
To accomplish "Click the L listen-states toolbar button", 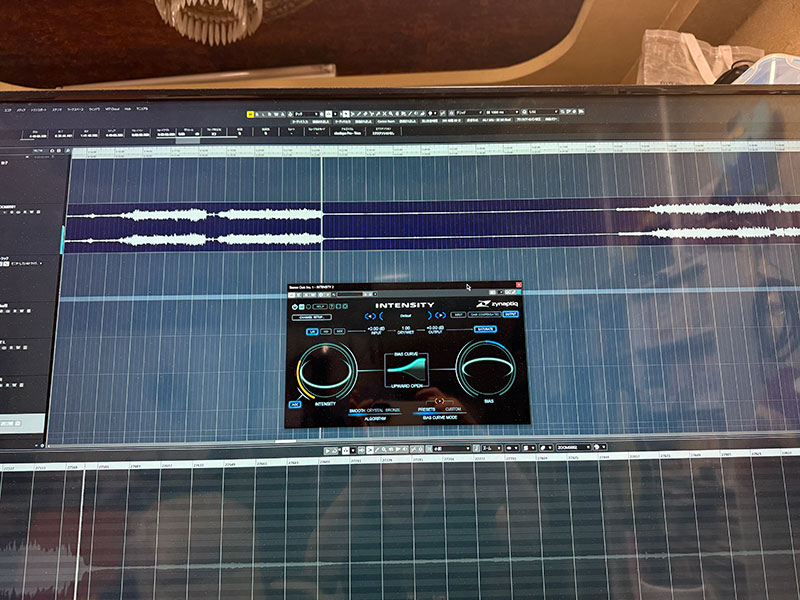I will click(x=264, y=114).
